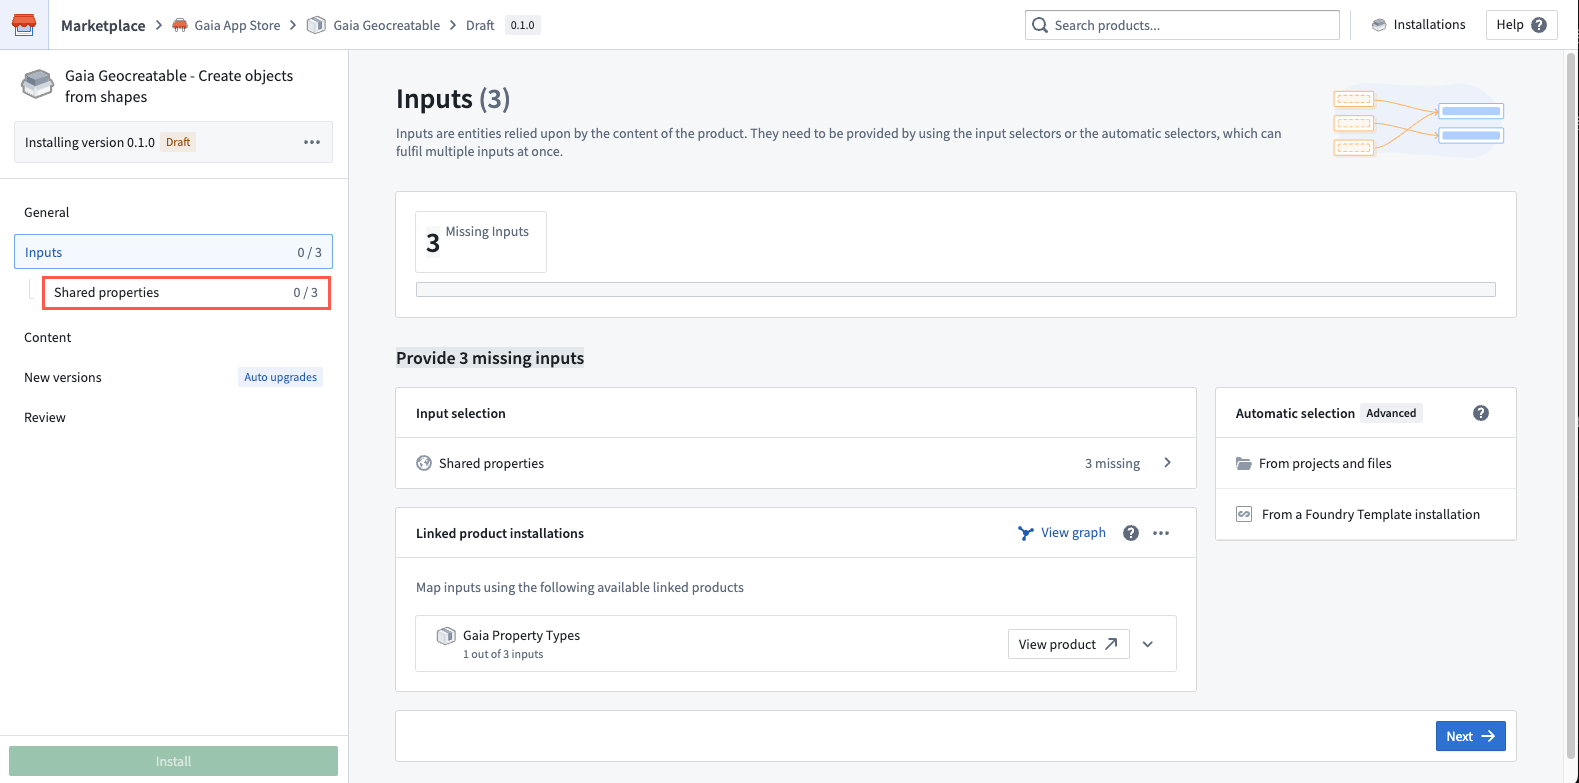Open the Help menu button
1579x783 pixels.
click(1521, 25)
